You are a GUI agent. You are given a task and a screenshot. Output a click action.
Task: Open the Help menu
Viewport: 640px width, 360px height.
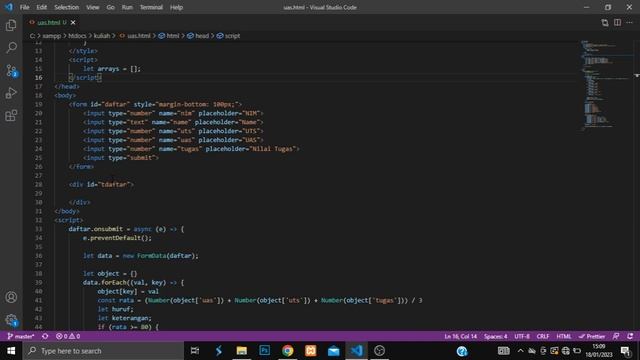click(176, 7)
